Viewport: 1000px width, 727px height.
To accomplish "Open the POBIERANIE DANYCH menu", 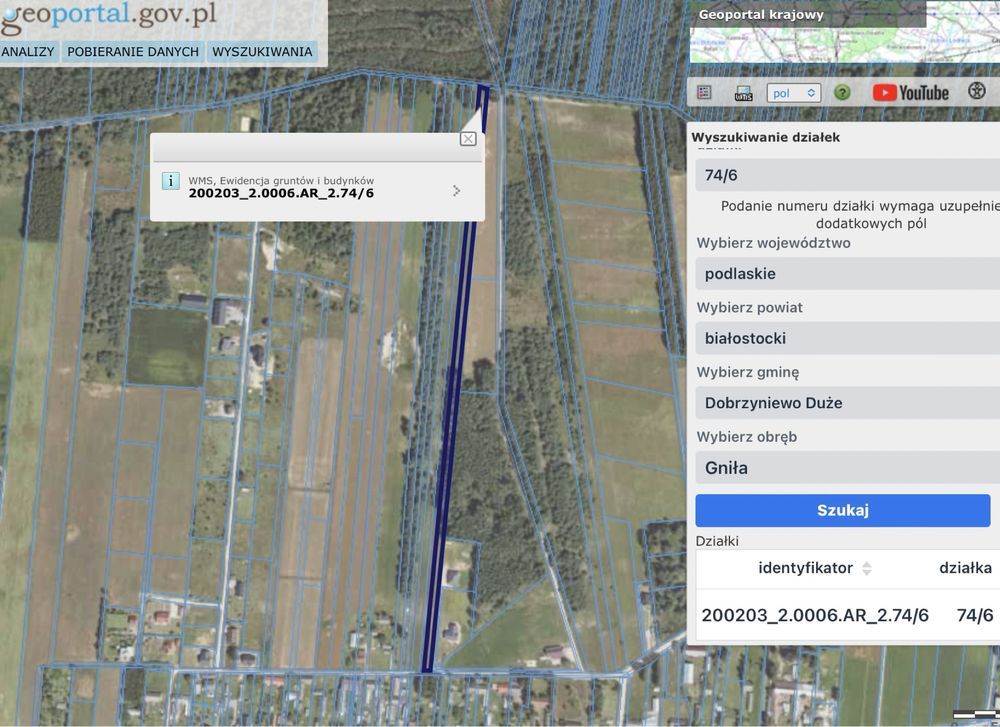I will point(133,52).
